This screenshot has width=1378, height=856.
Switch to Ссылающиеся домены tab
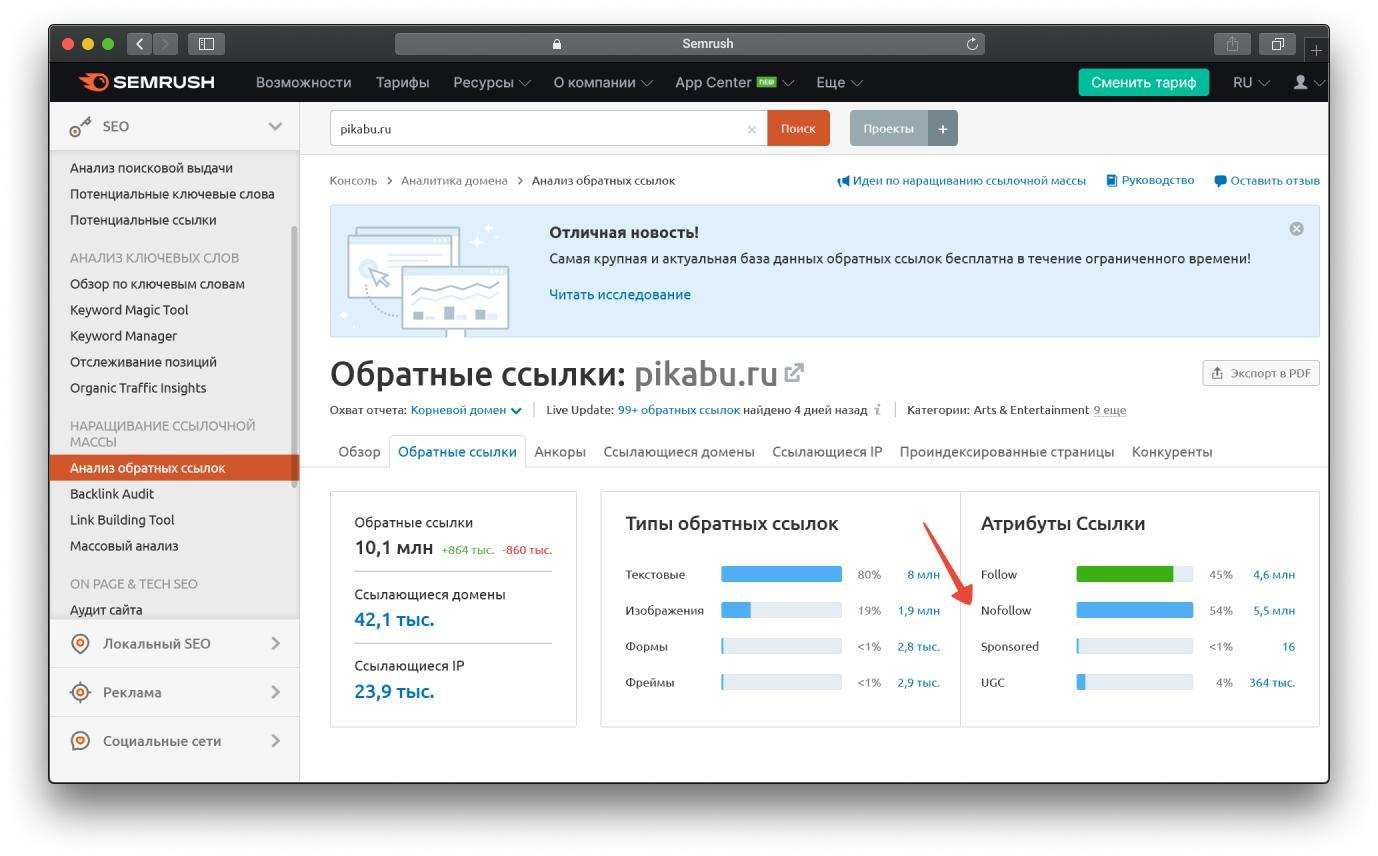click(x=679, y=451)
